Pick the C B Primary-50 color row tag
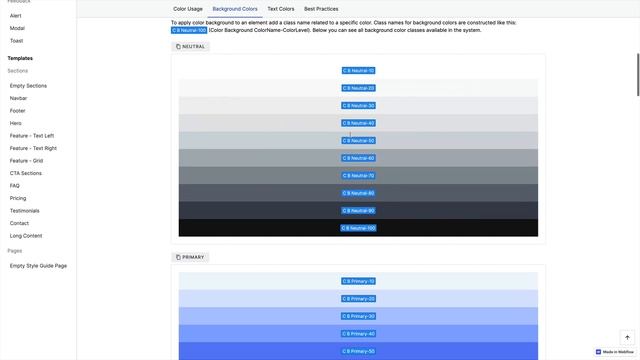 tap(358, 351)
